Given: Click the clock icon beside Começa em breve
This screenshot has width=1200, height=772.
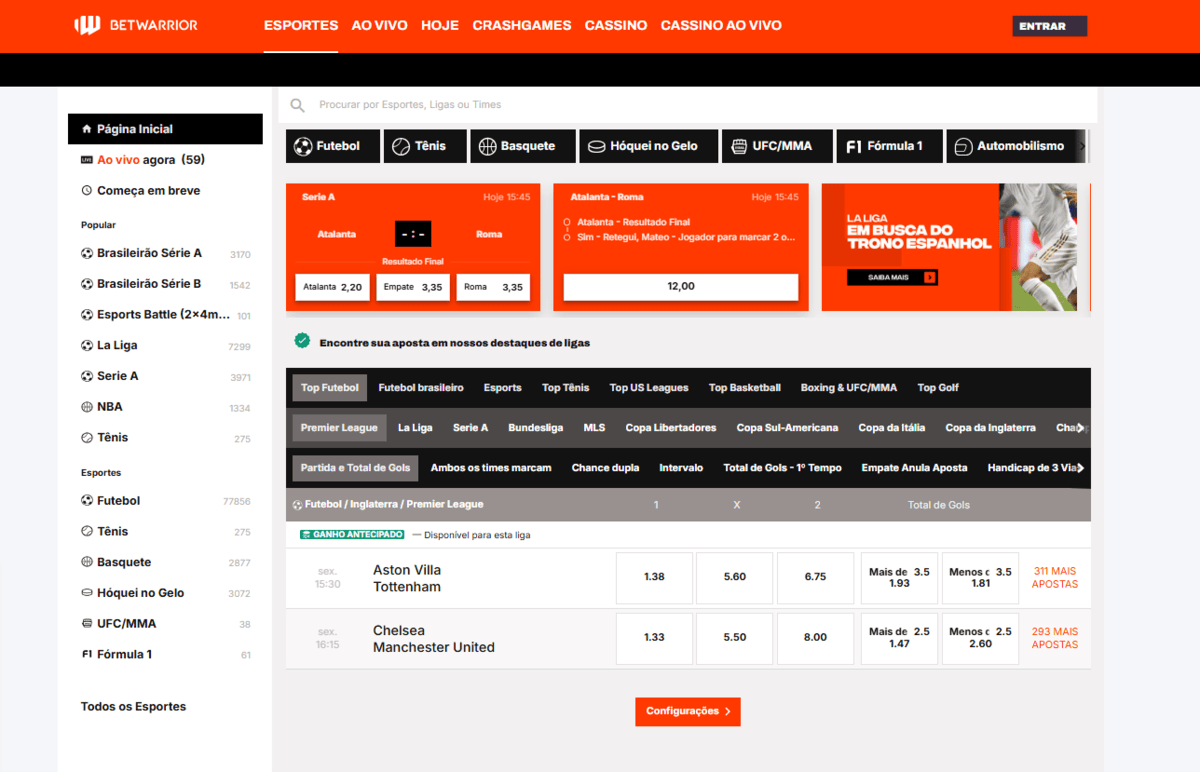Looking at the screenshot, I should coord(87,191).
